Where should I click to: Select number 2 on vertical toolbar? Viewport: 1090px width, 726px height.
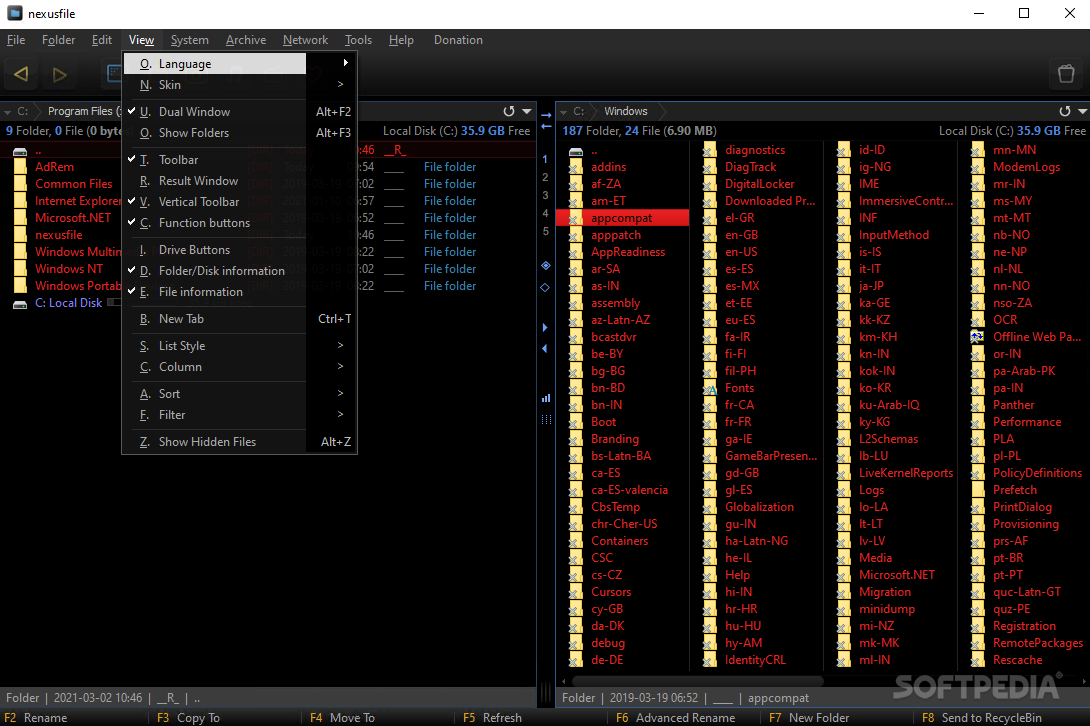click(545, 177)
